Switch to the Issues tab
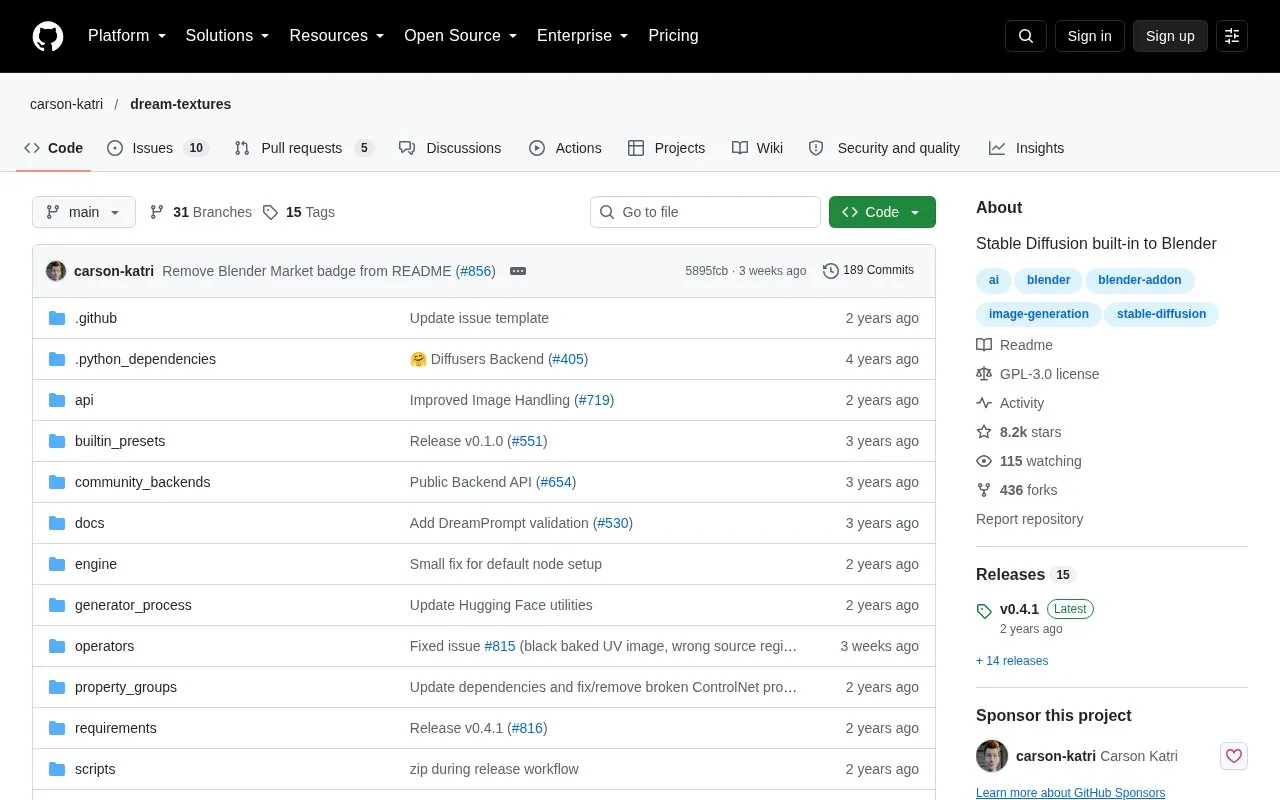 click(157, 148)
